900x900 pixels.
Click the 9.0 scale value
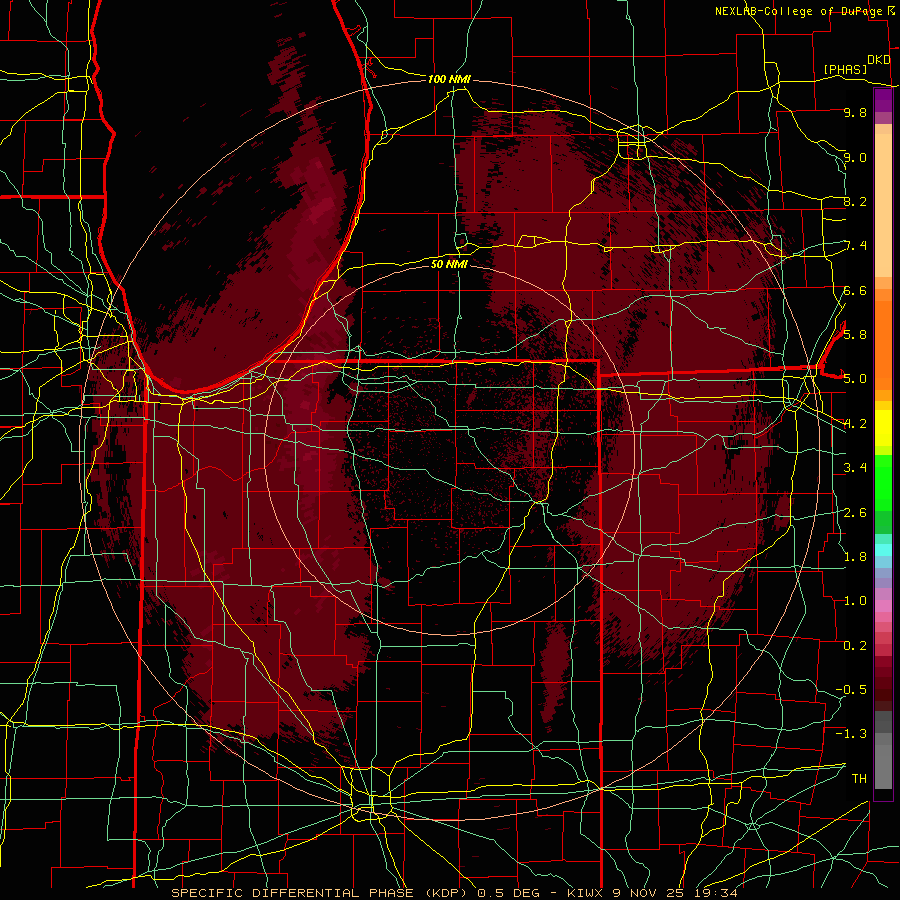click(x=855, y=157)
